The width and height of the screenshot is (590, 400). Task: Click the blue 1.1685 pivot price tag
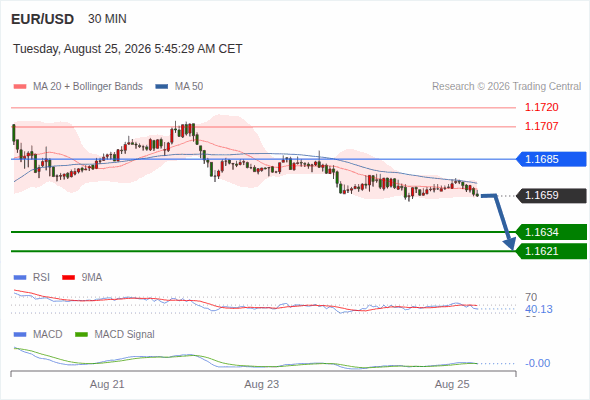click(552, 159)
